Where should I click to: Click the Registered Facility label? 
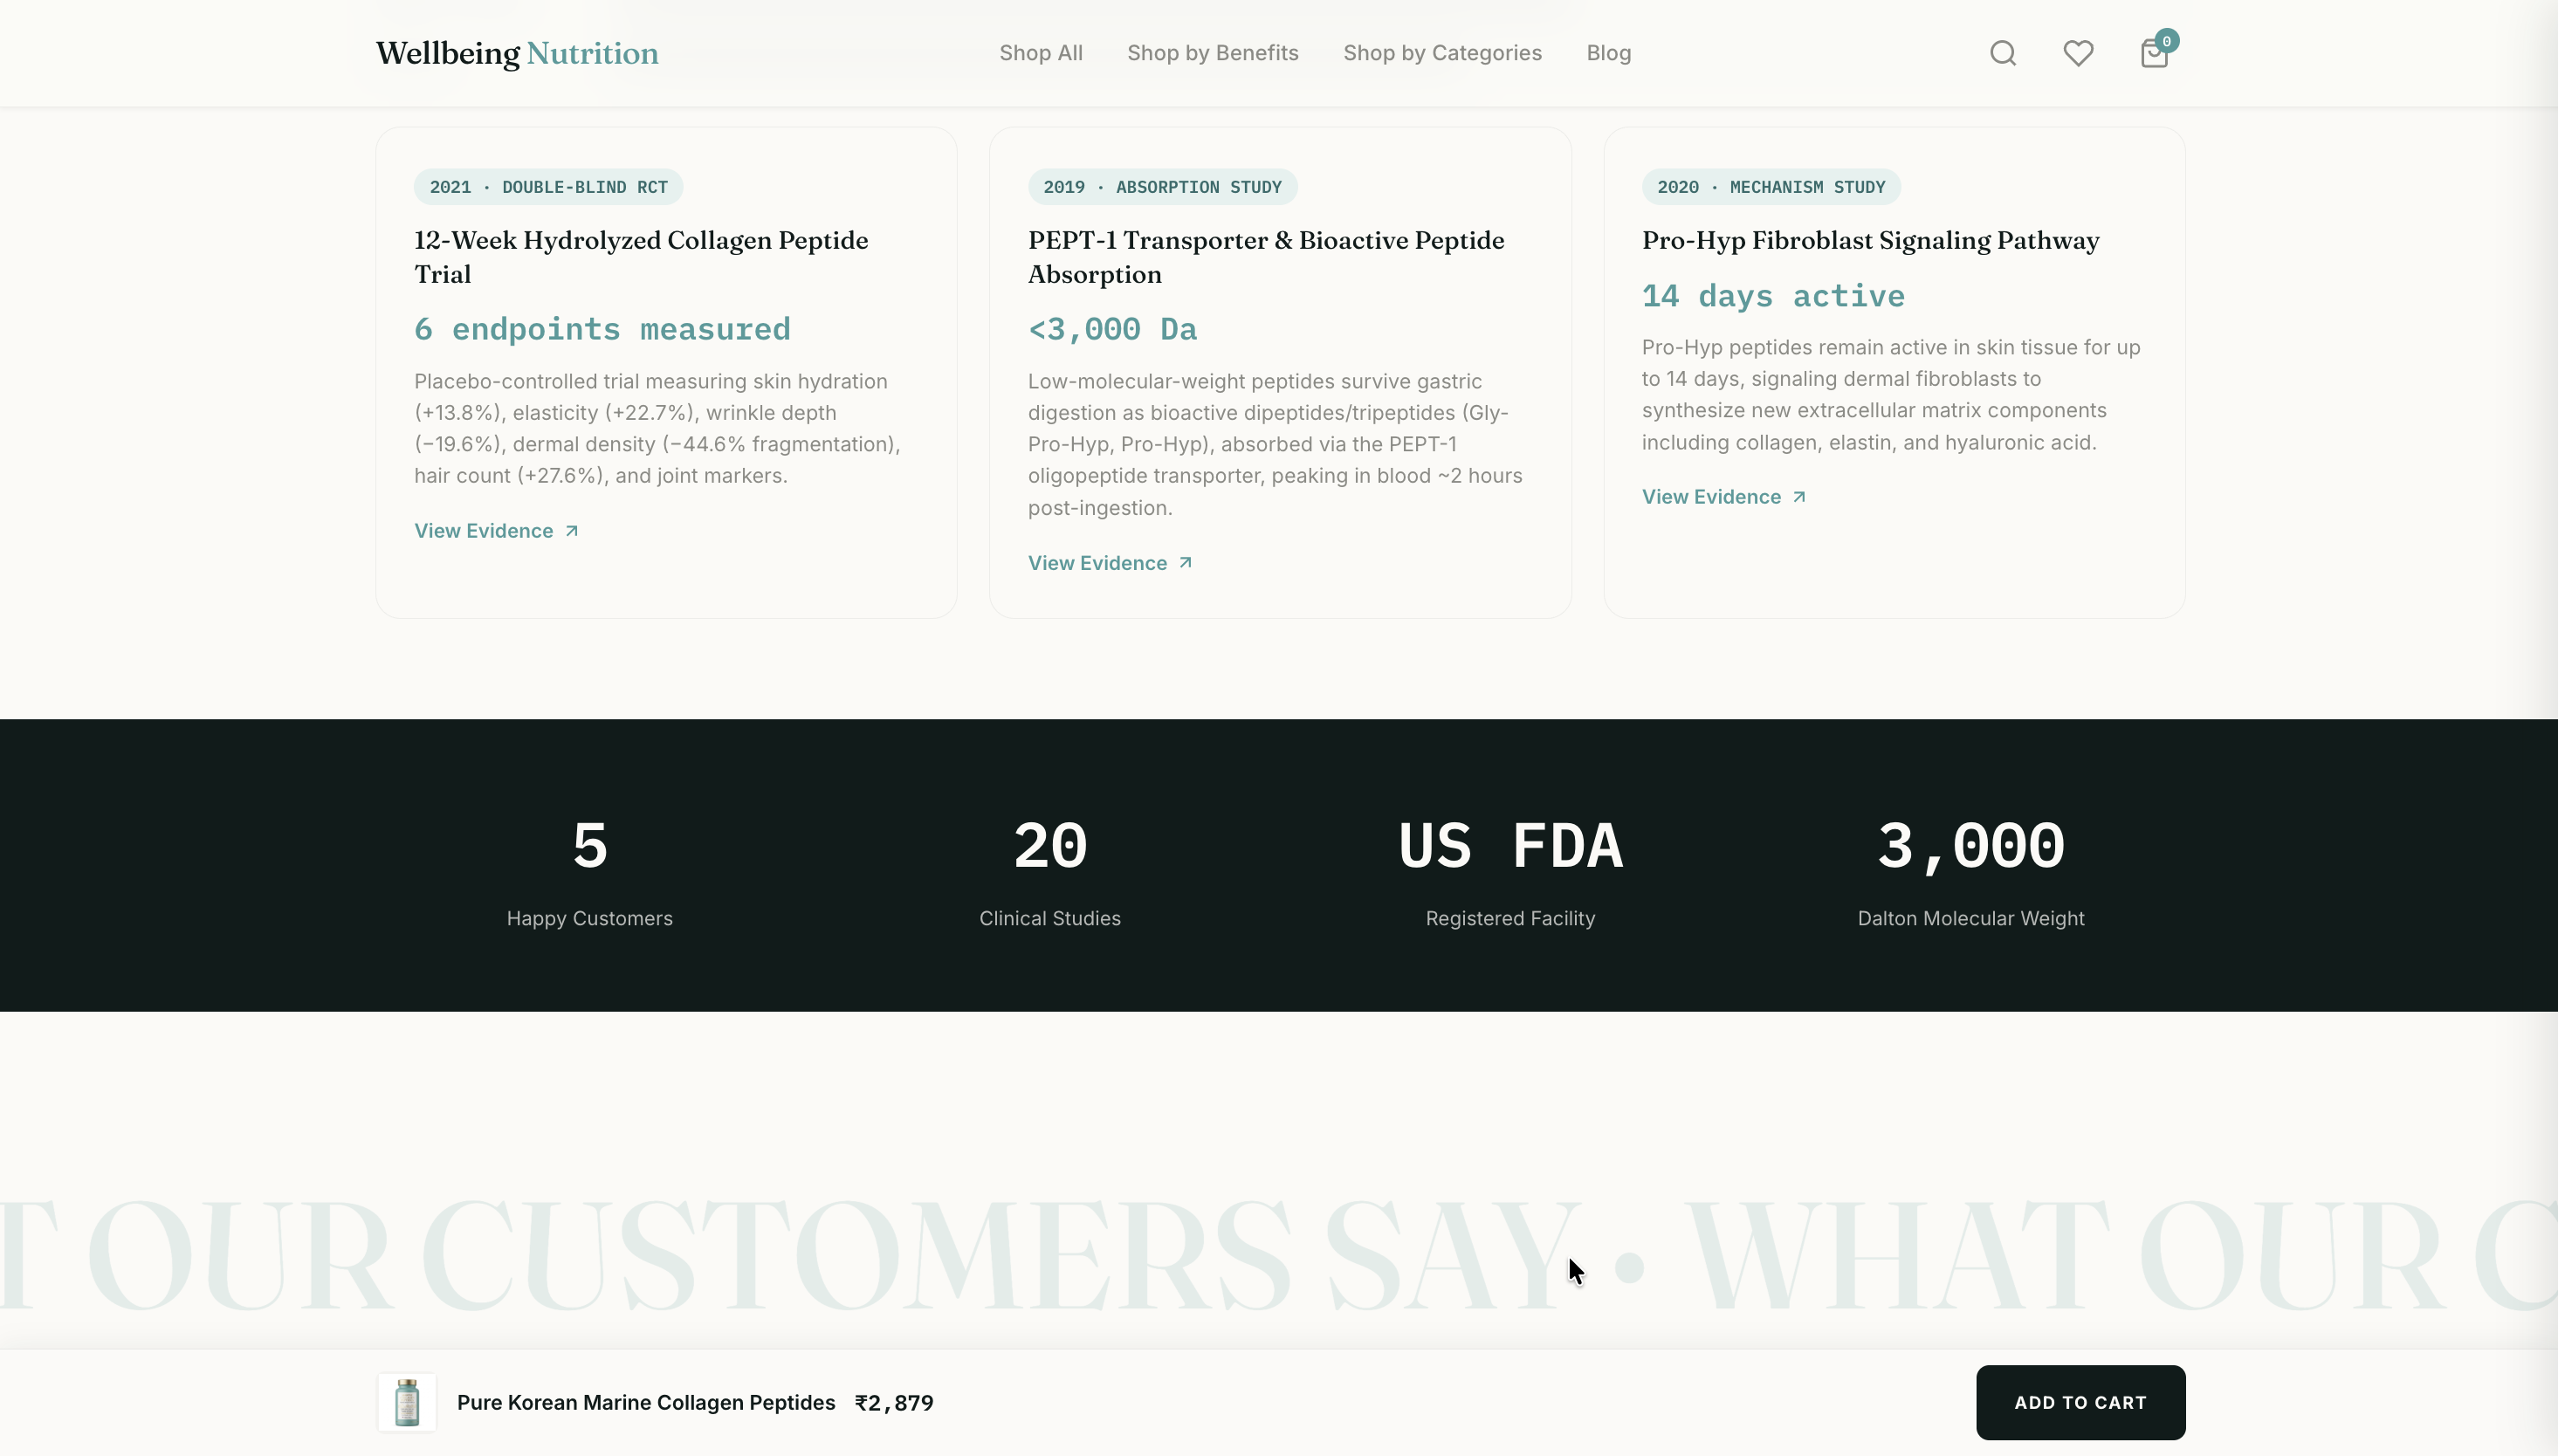(1510, 918)
